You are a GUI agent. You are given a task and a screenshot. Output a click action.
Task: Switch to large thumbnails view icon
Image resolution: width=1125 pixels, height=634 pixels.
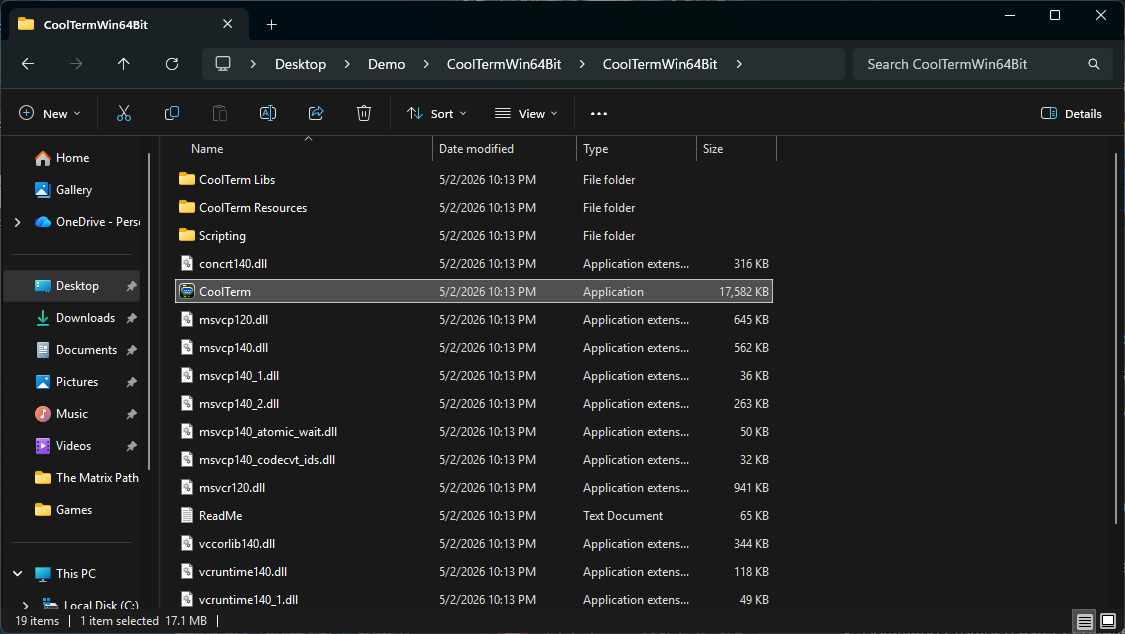pos(1108,621)
